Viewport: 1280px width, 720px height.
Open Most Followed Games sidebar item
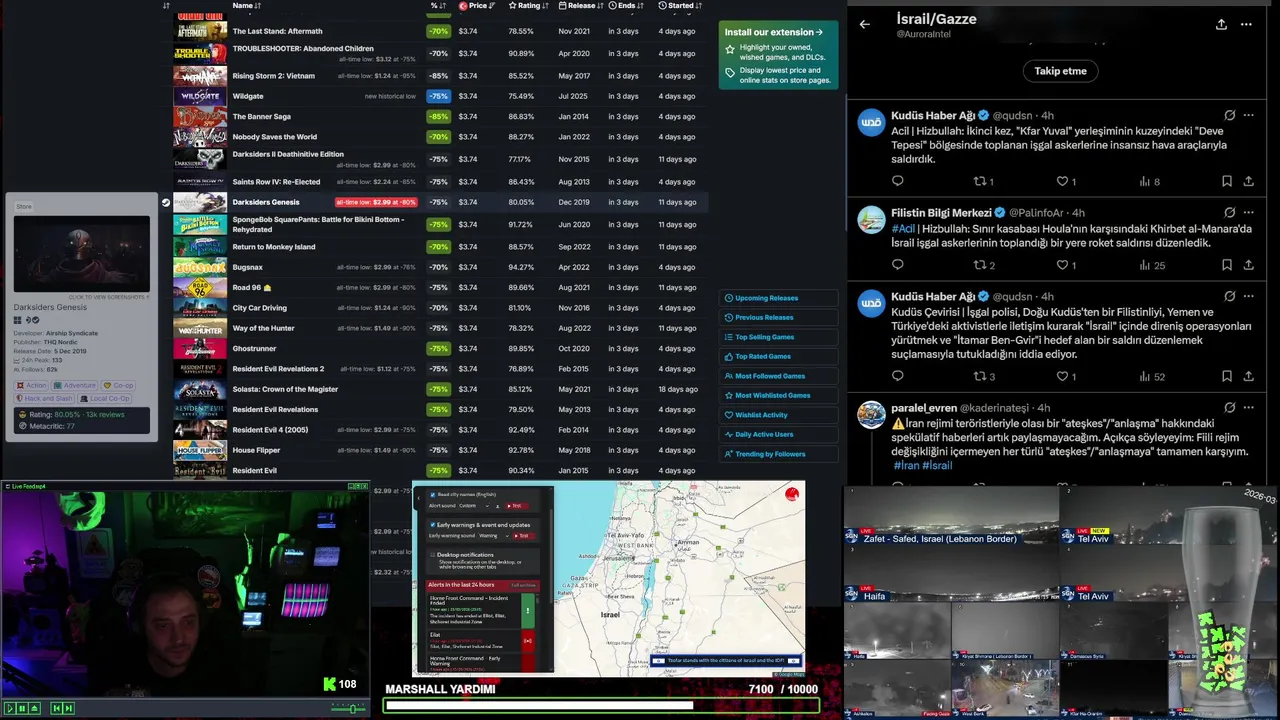click(778, 376)
